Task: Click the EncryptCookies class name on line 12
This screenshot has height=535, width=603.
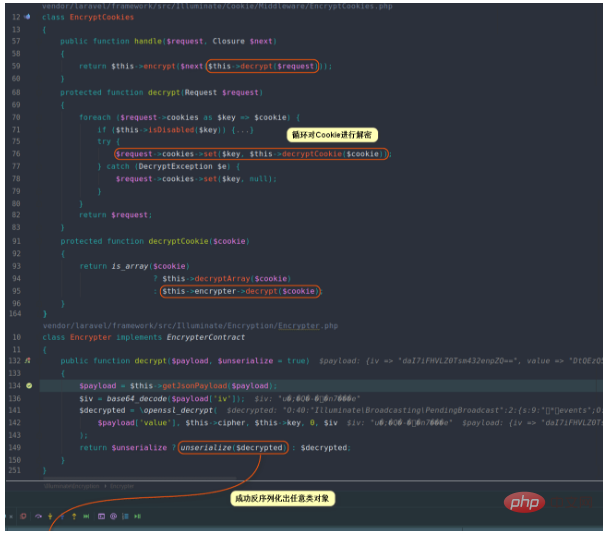Action: tap(102, 17)
